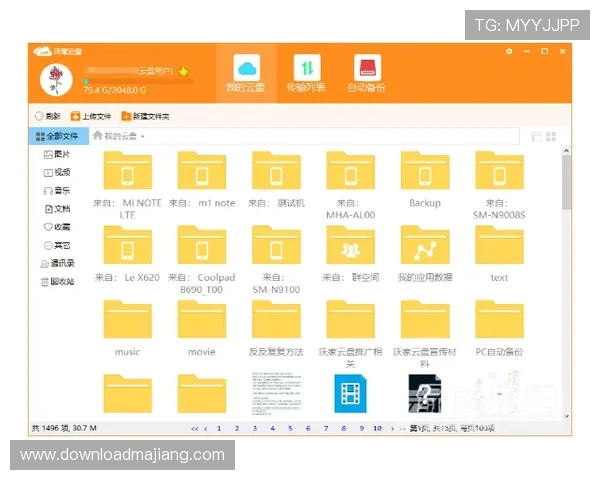Open the 自动备份 auto backup icon
600x480 pixels.
click(x=367, y=74)
